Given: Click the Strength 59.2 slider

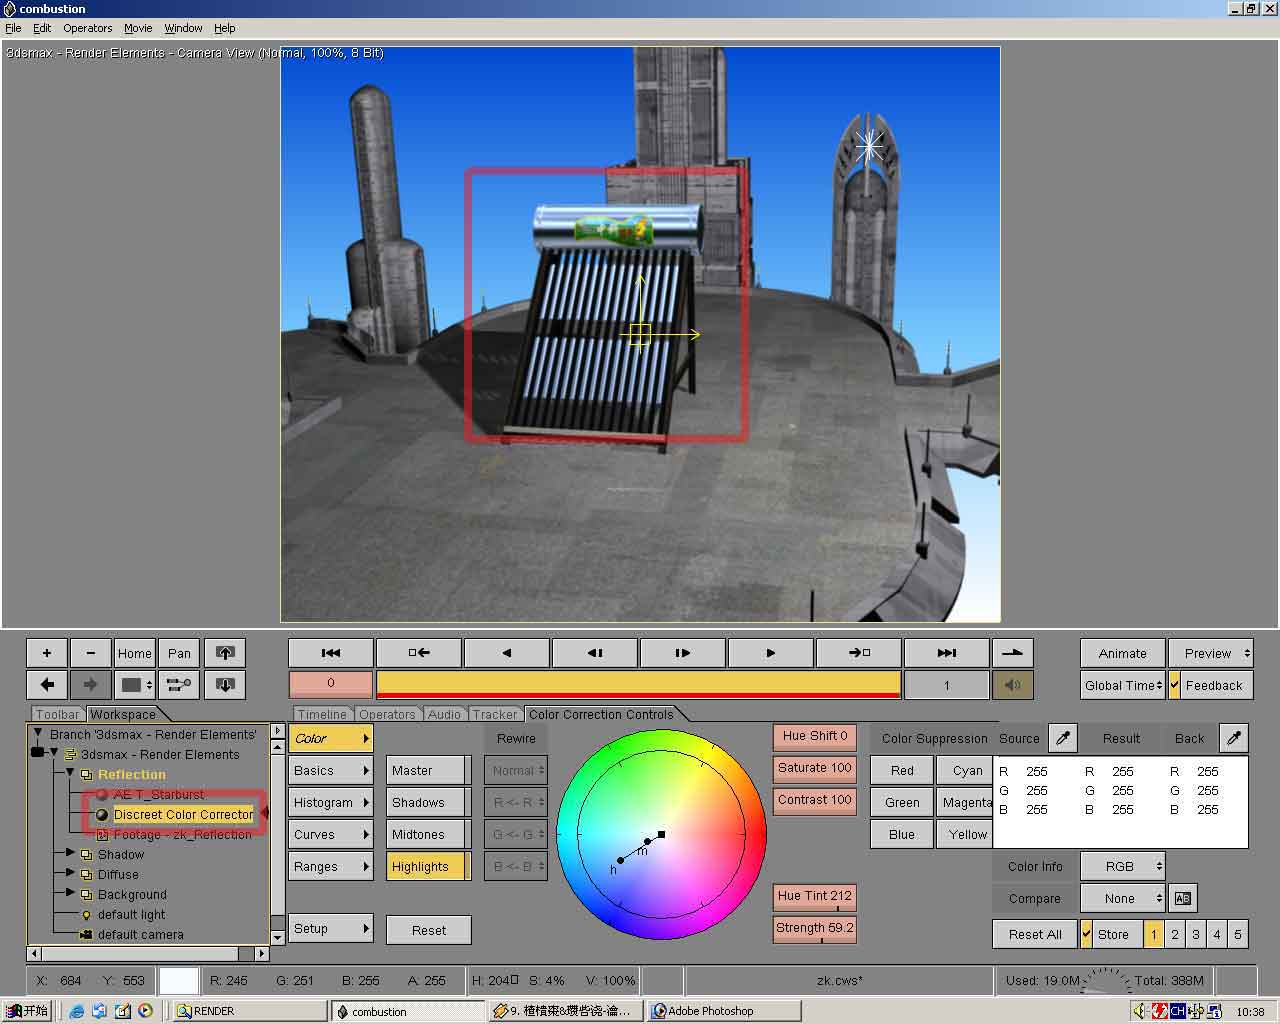Looking at the screenshot, I should point(815,928).
